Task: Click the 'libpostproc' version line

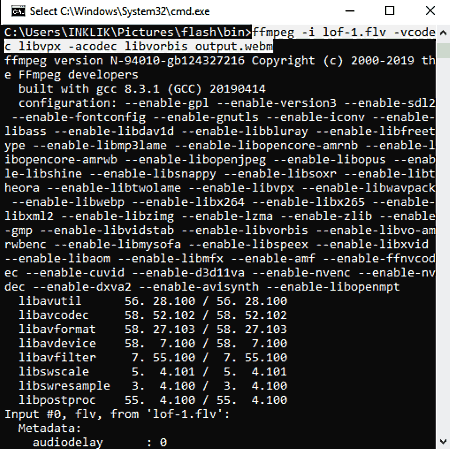Action: pos(153,400)
